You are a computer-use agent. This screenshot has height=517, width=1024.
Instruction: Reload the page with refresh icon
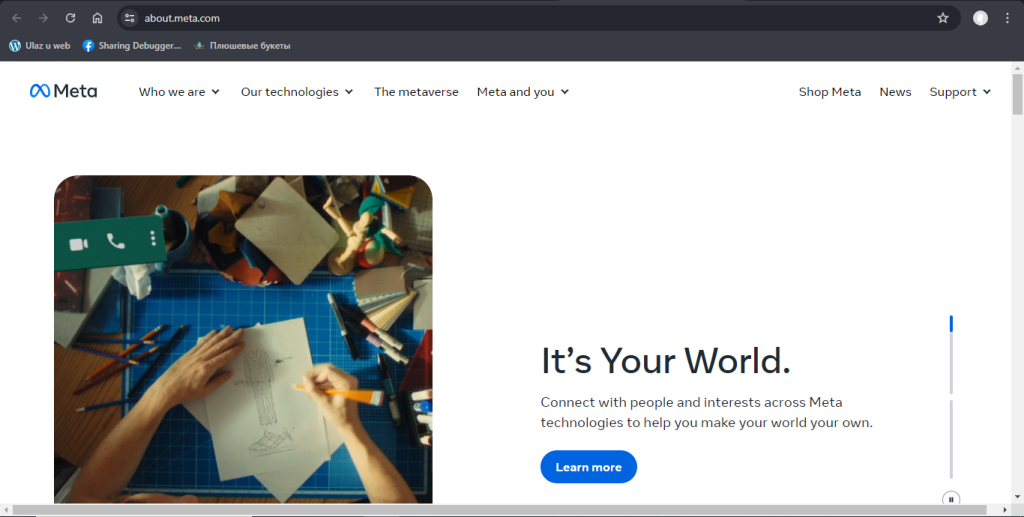(x=70, y=18)
